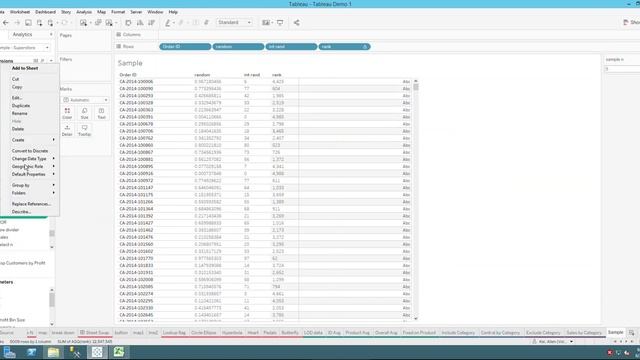This screenshot has height=360, width=640.
Task: Click the Color card in Marks
Action: (67, 113)
